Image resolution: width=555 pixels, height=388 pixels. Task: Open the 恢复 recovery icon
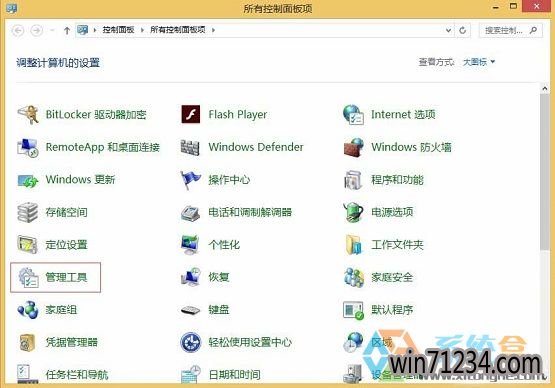coord(190,277)
